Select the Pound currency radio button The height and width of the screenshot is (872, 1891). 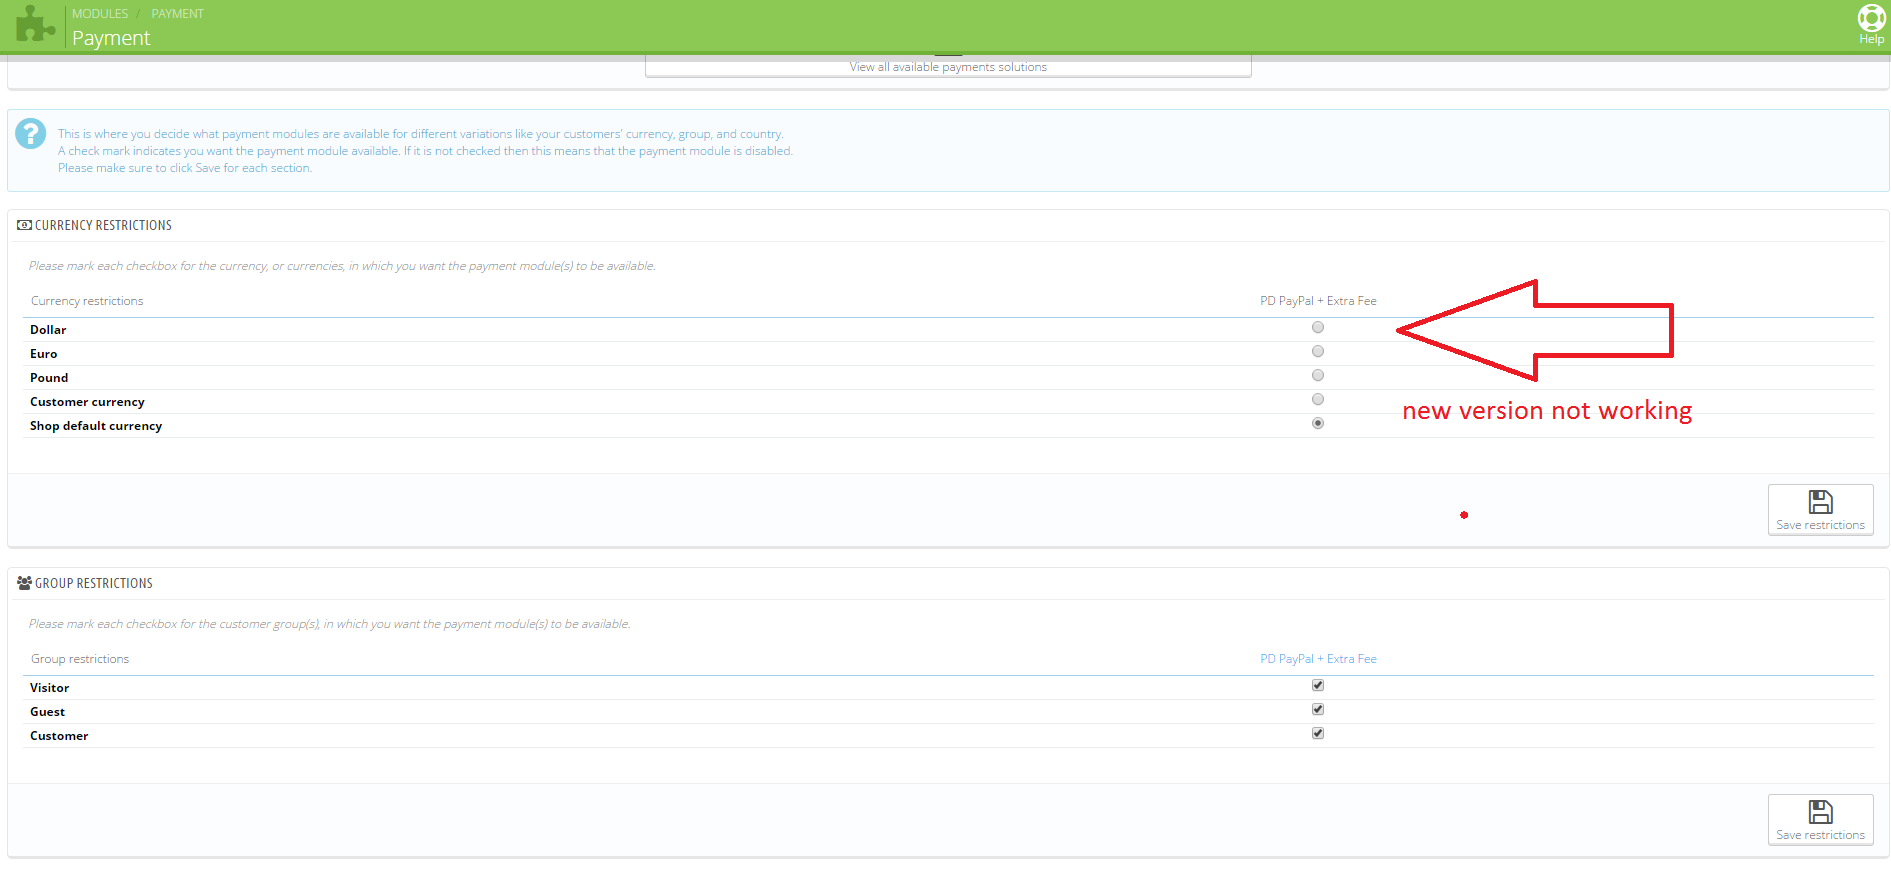(1318, 376)
